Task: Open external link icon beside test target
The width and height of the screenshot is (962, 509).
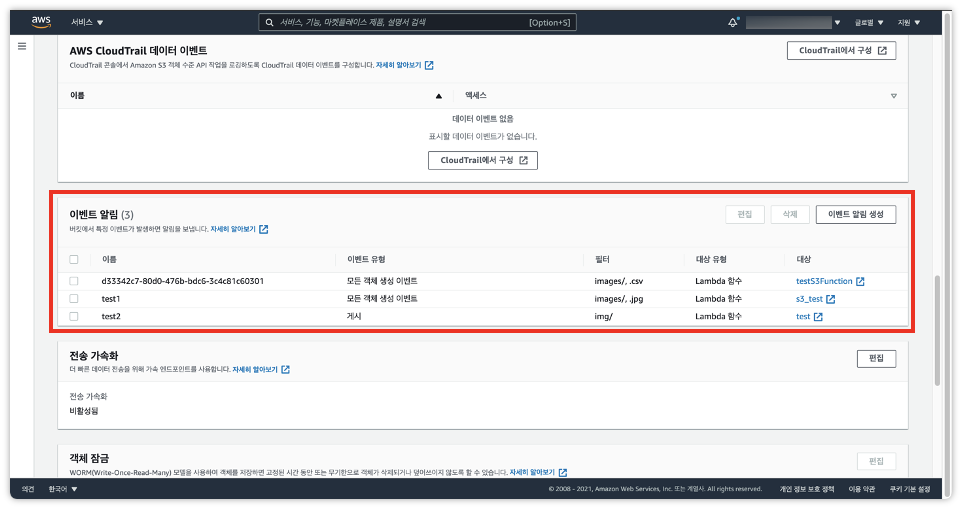Action: 818,317
